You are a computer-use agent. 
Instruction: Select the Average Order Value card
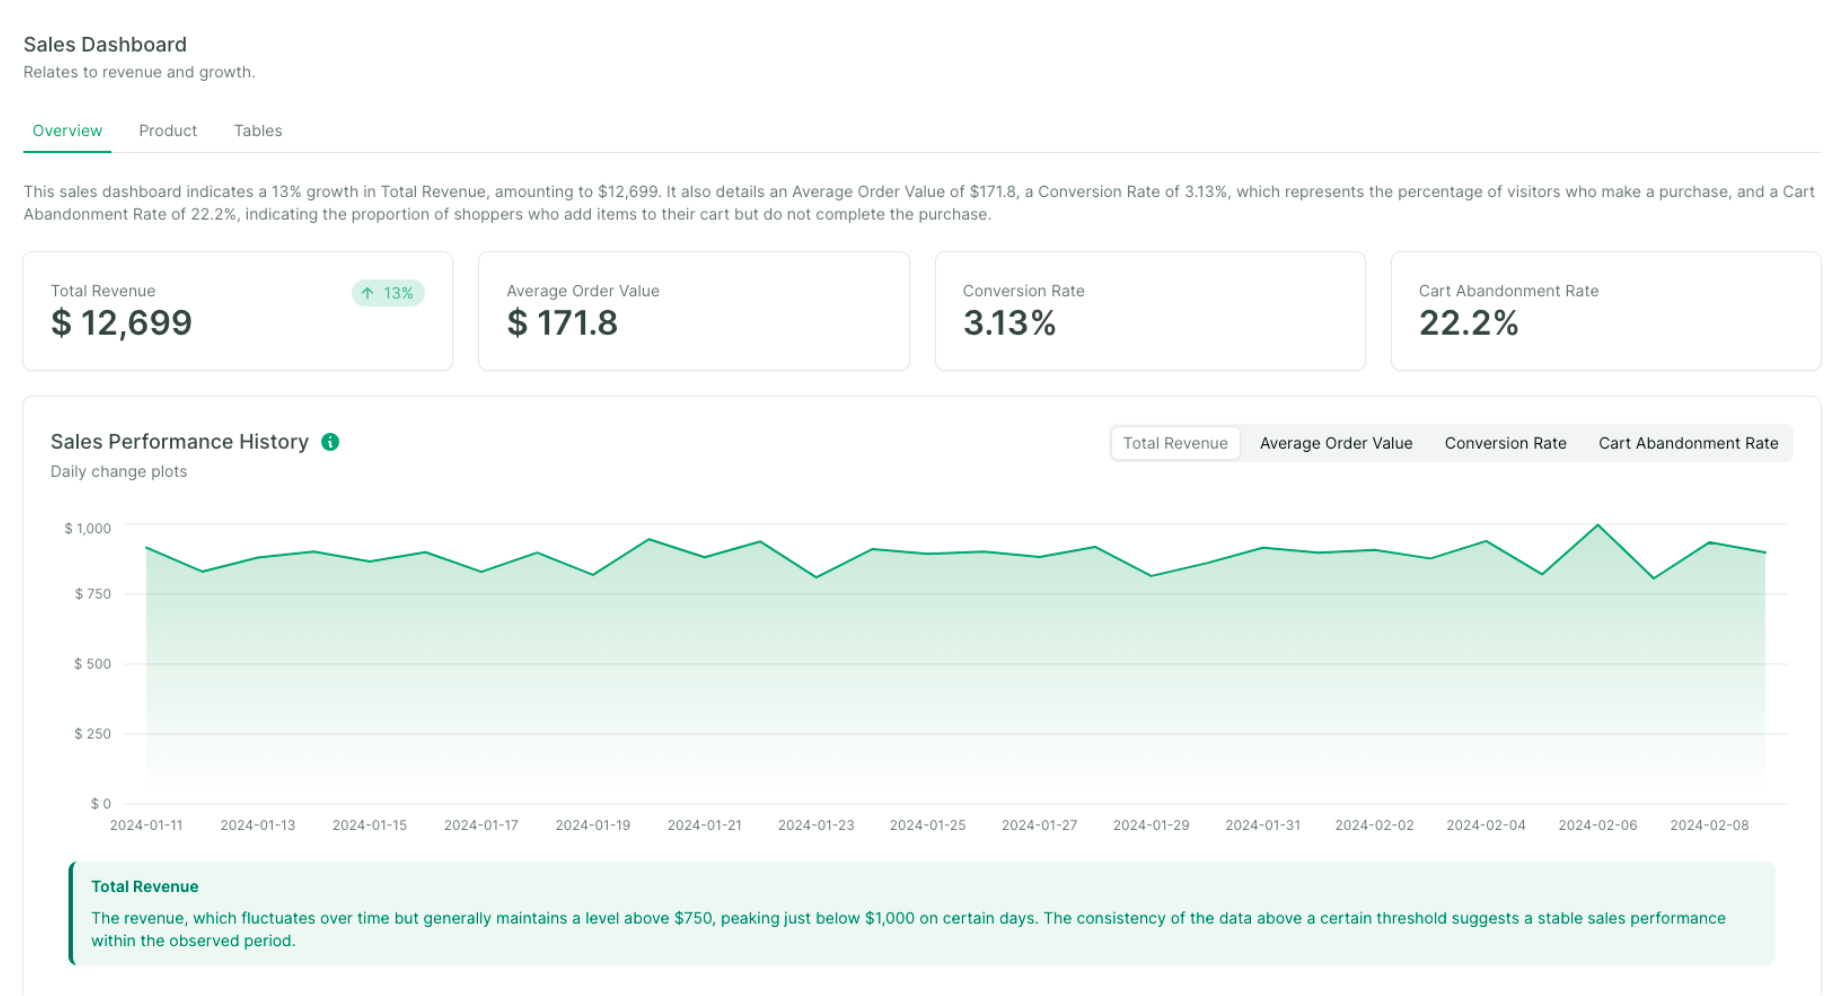(693, 311)
